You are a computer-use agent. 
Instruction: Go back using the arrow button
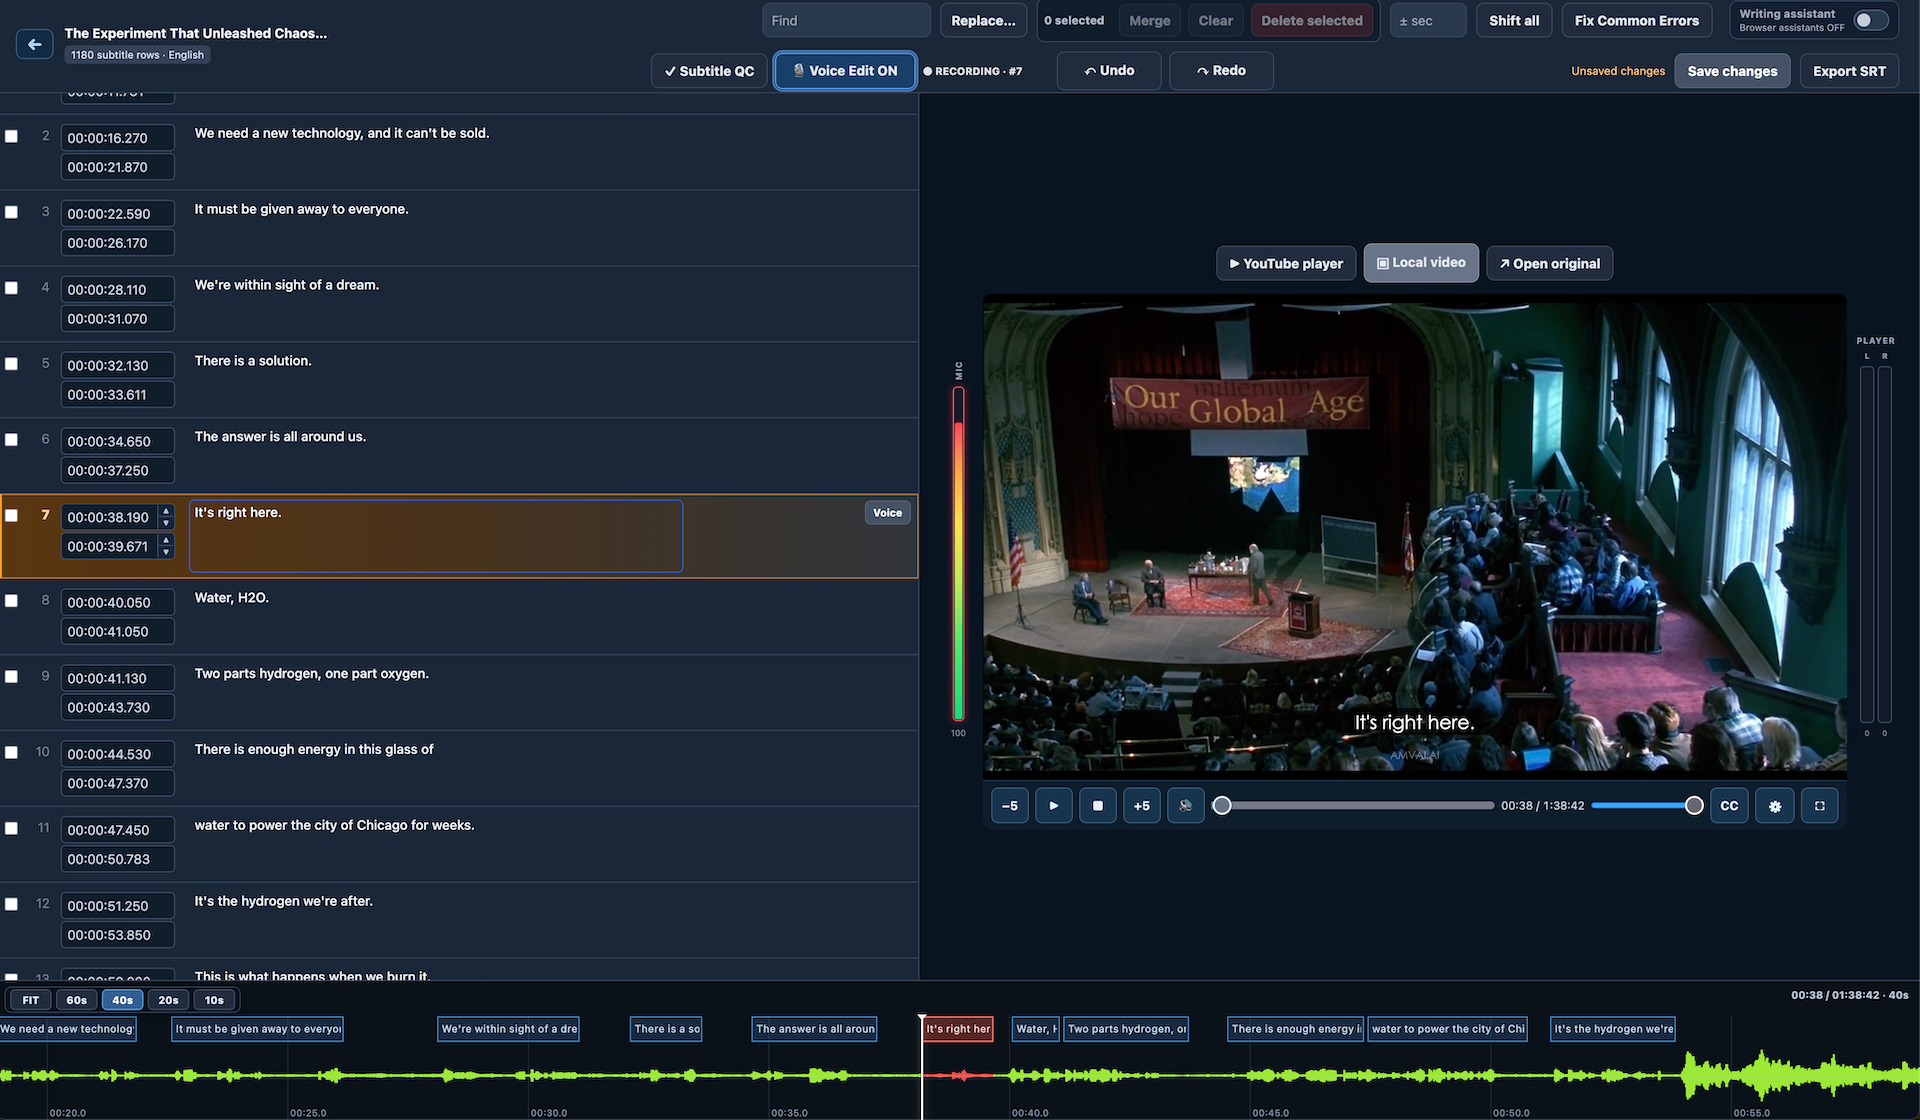pyautogui.click(x=34, y=44)
